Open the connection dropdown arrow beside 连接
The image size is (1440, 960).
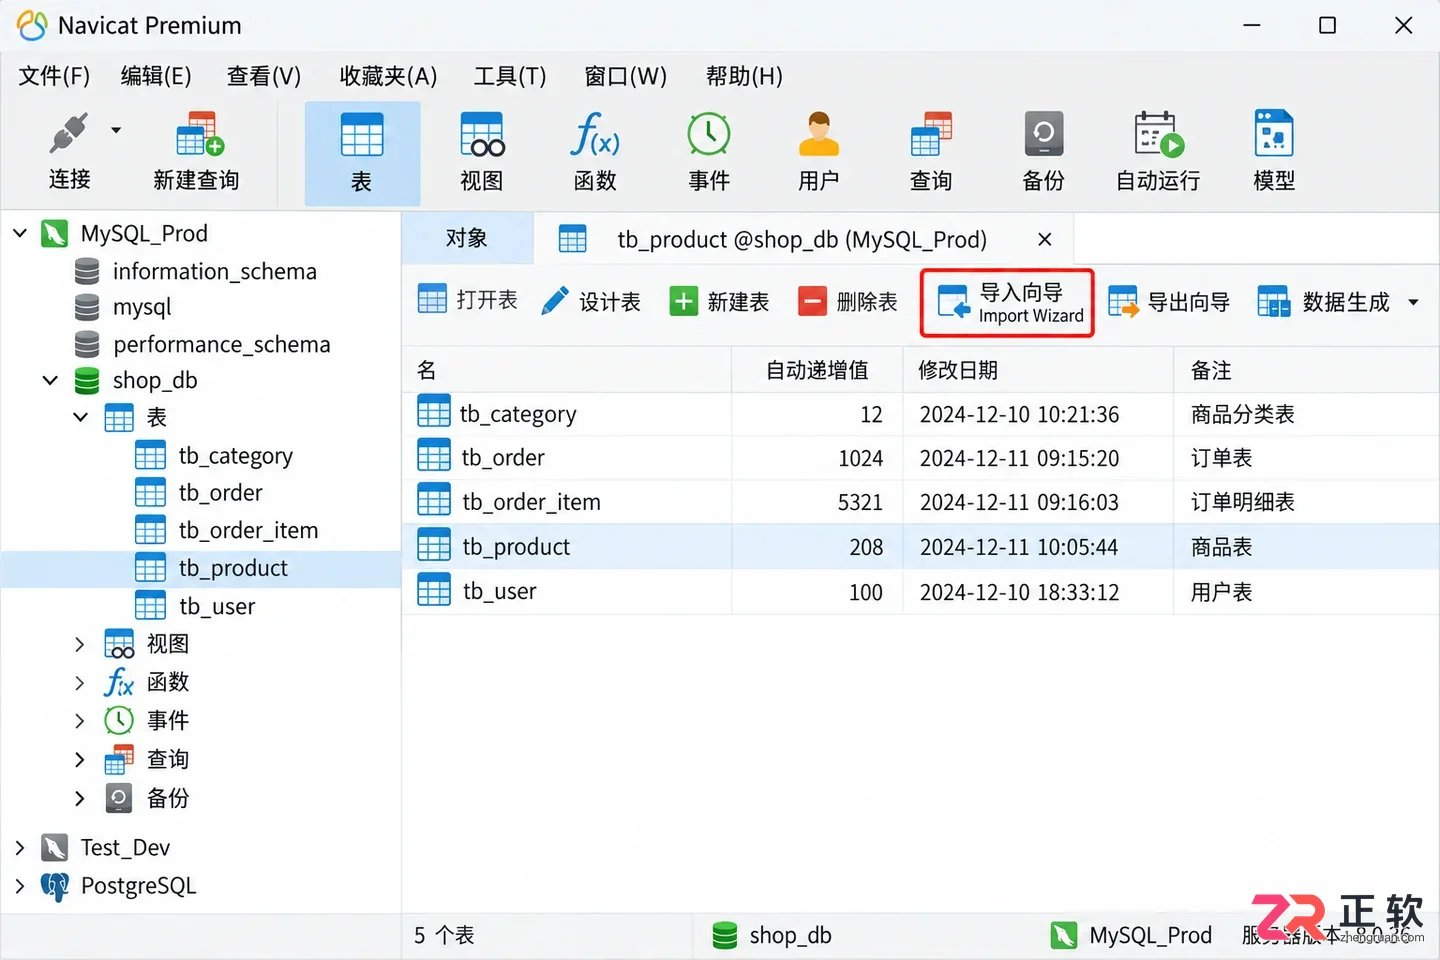coord(116,130)
